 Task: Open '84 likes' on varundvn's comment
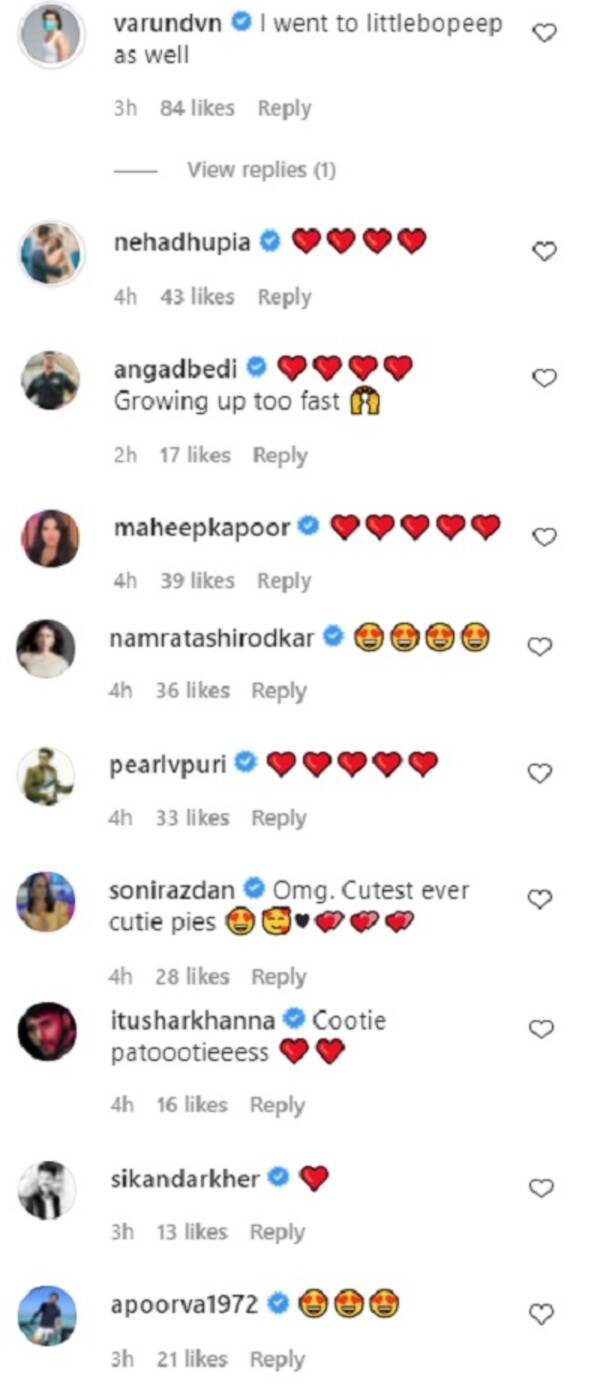[x=195, y=108]
